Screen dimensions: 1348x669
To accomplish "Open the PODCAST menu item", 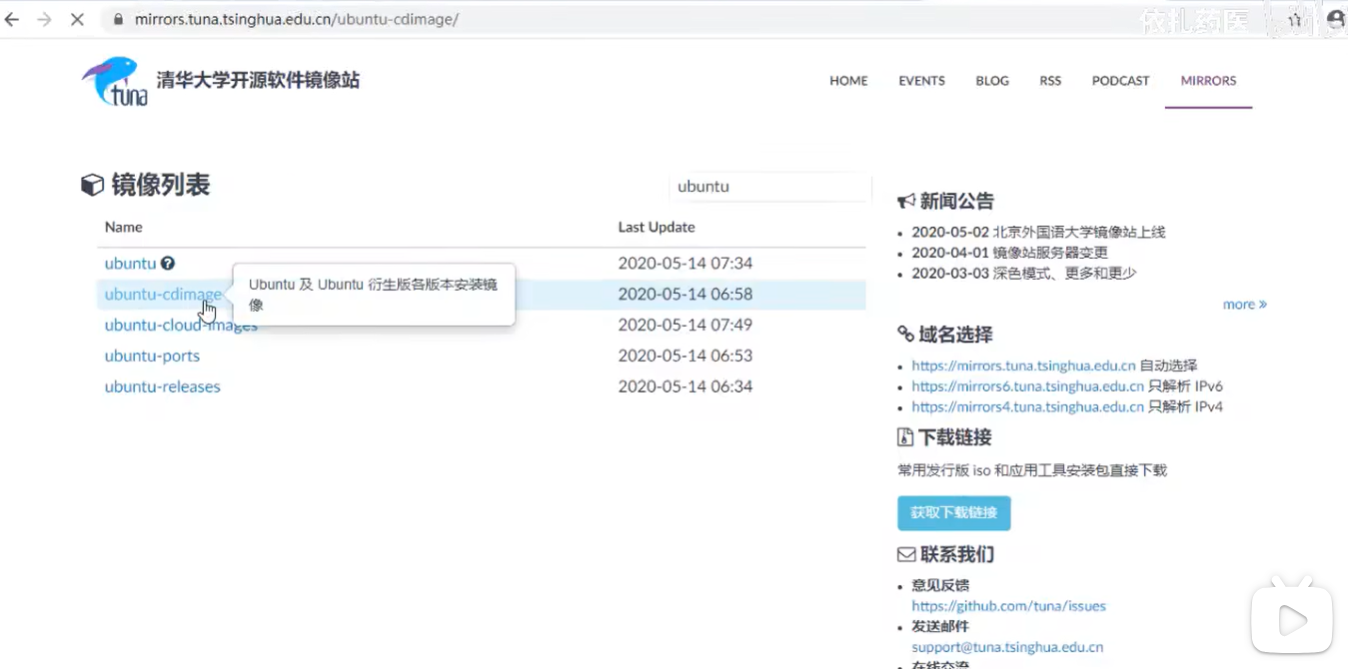I will tap(1120, 81).
